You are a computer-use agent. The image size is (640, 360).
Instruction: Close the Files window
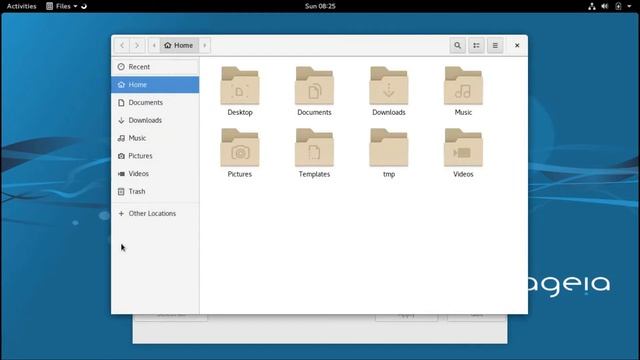(x=517, y=45)
